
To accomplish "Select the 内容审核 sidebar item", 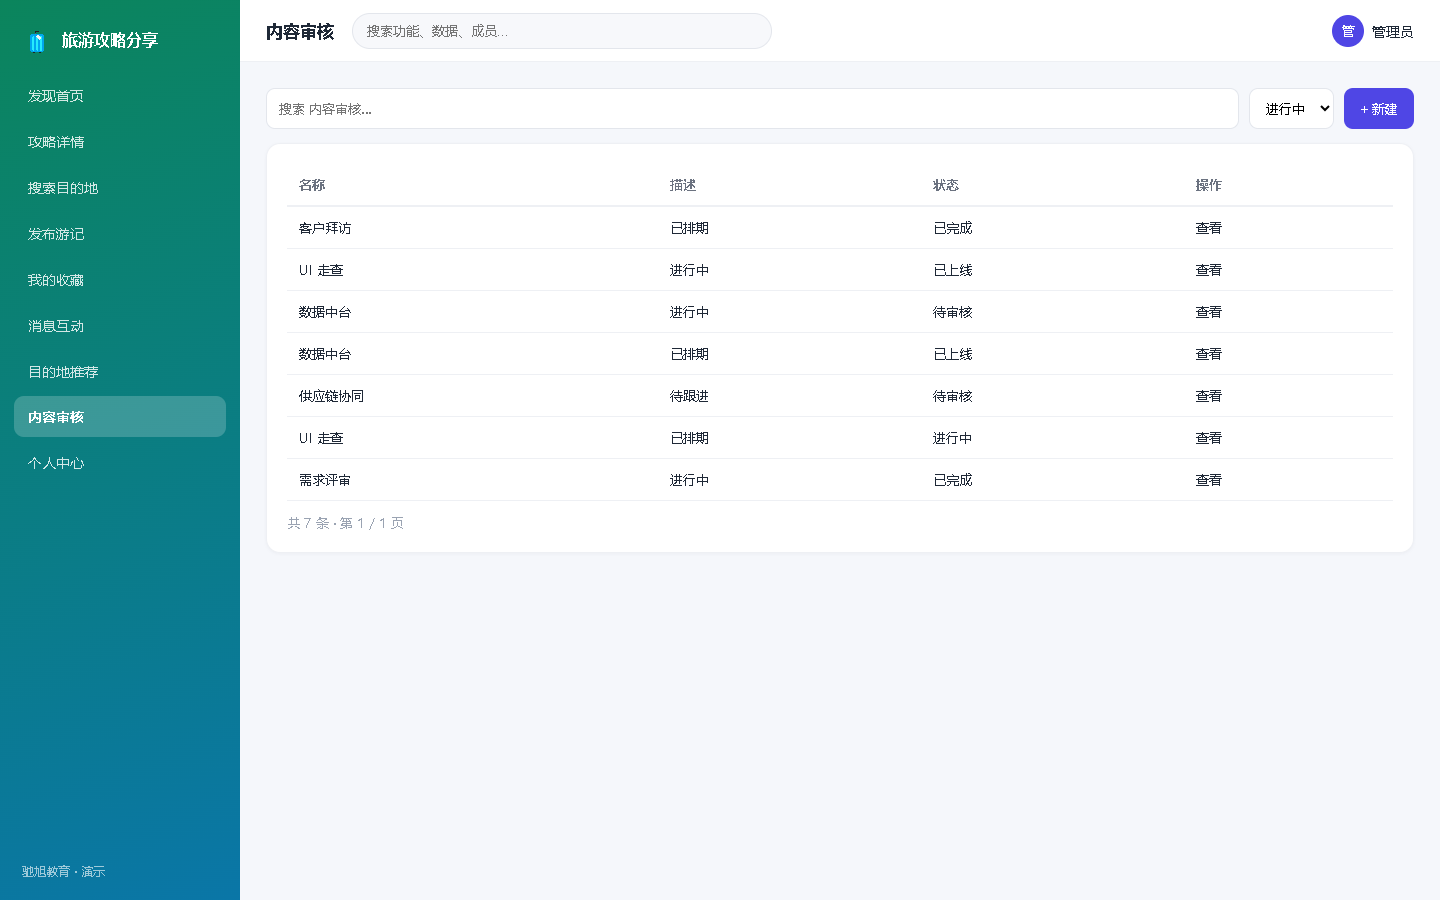I will click(120, 417).
